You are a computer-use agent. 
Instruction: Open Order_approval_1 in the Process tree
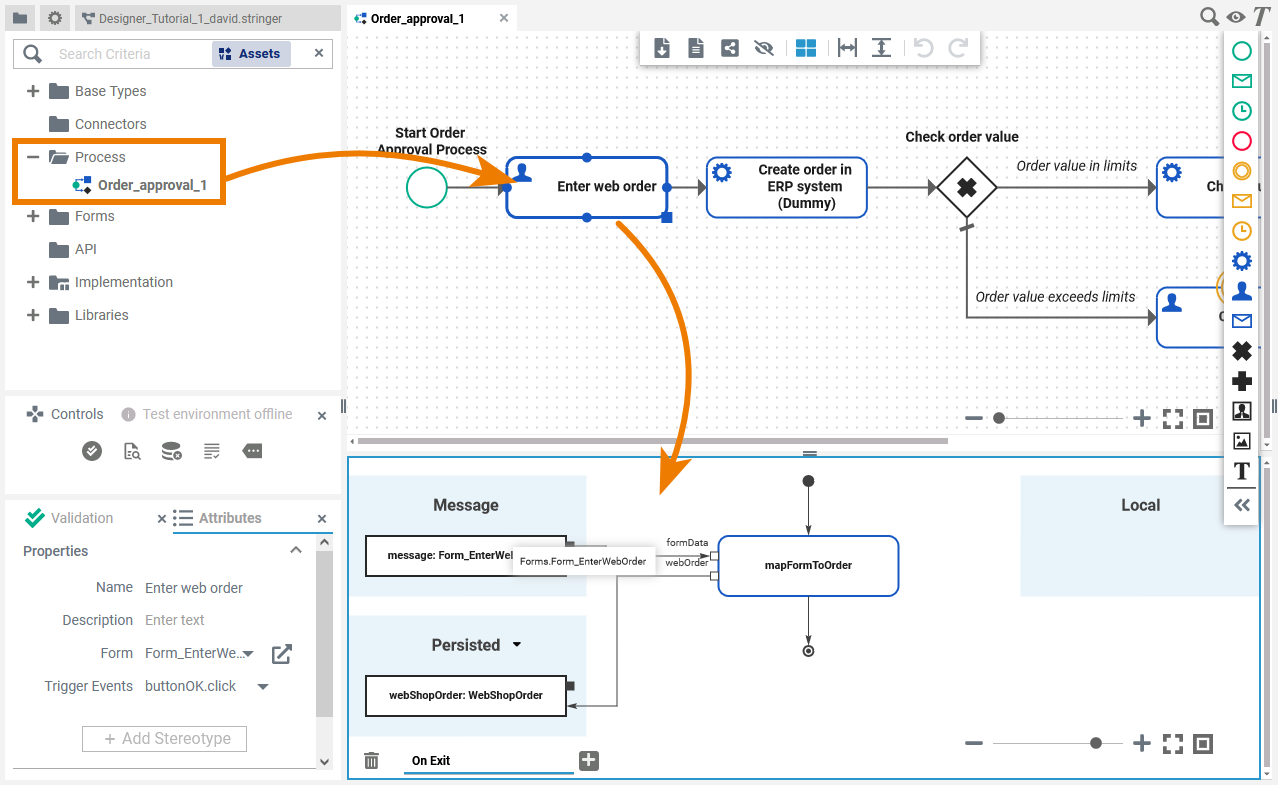152,185
